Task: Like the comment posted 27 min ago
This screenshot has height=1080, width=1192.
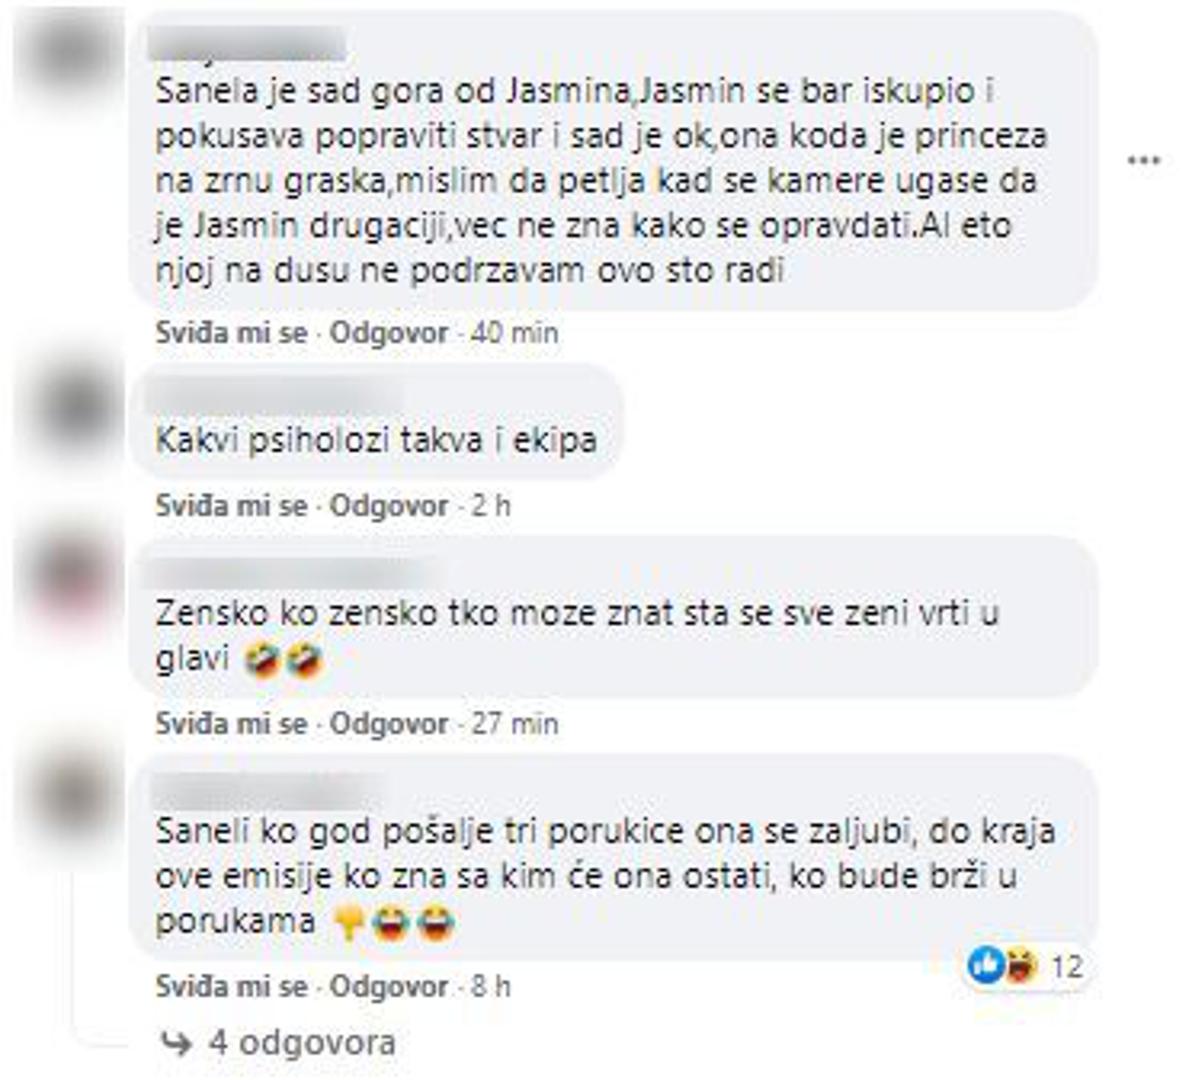Action: click(x=231, y=723)
